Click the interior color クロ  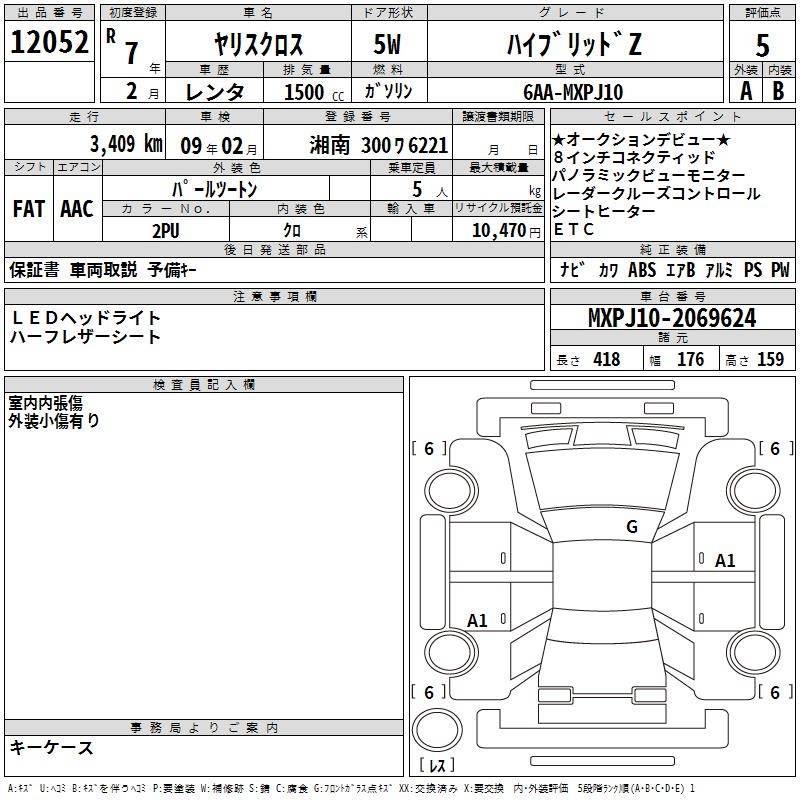[292, 231]
